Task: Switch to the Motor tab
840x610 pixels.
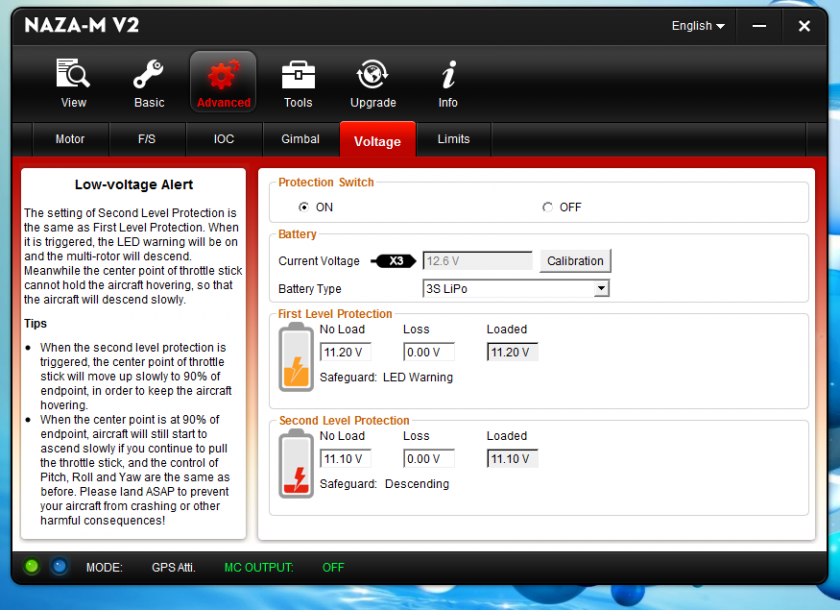Action: [70, 139]
